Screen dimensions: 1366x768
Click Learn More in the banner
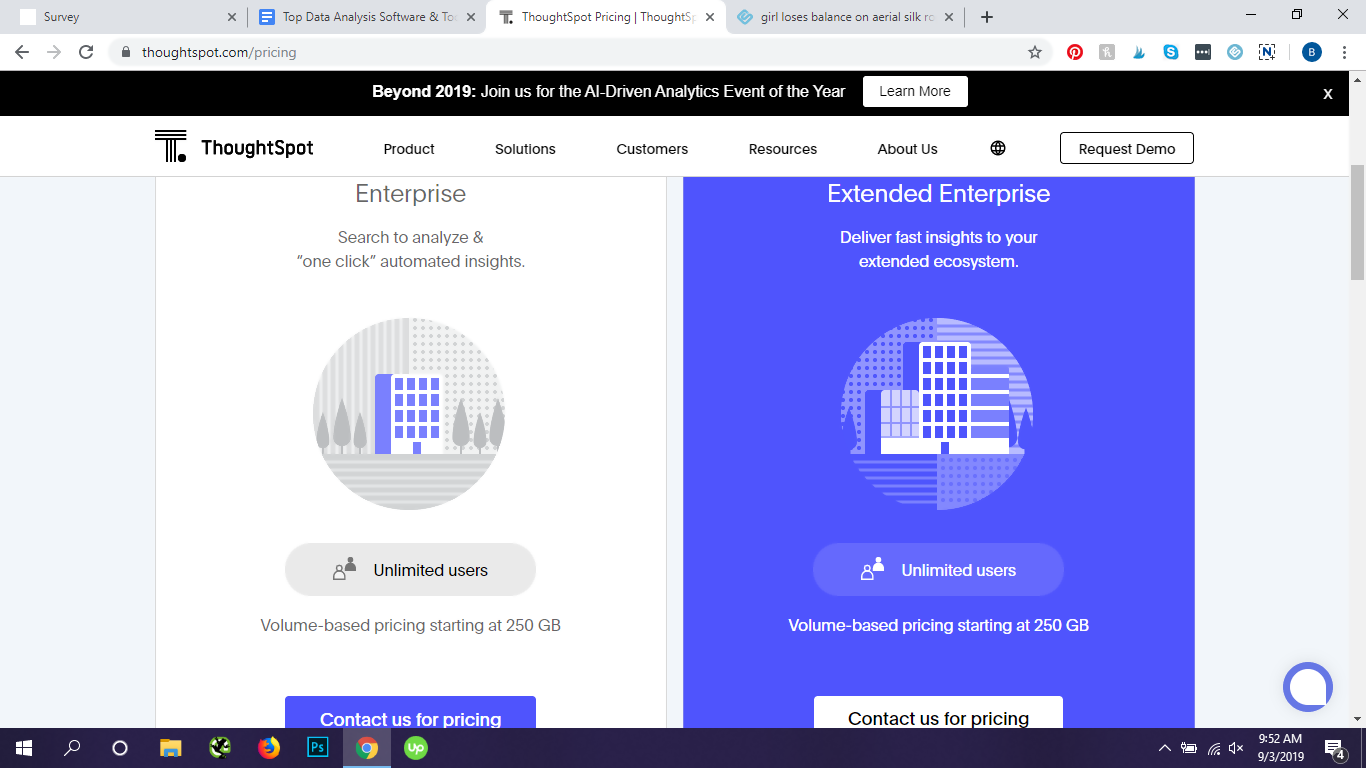click(x=914, y=91)
